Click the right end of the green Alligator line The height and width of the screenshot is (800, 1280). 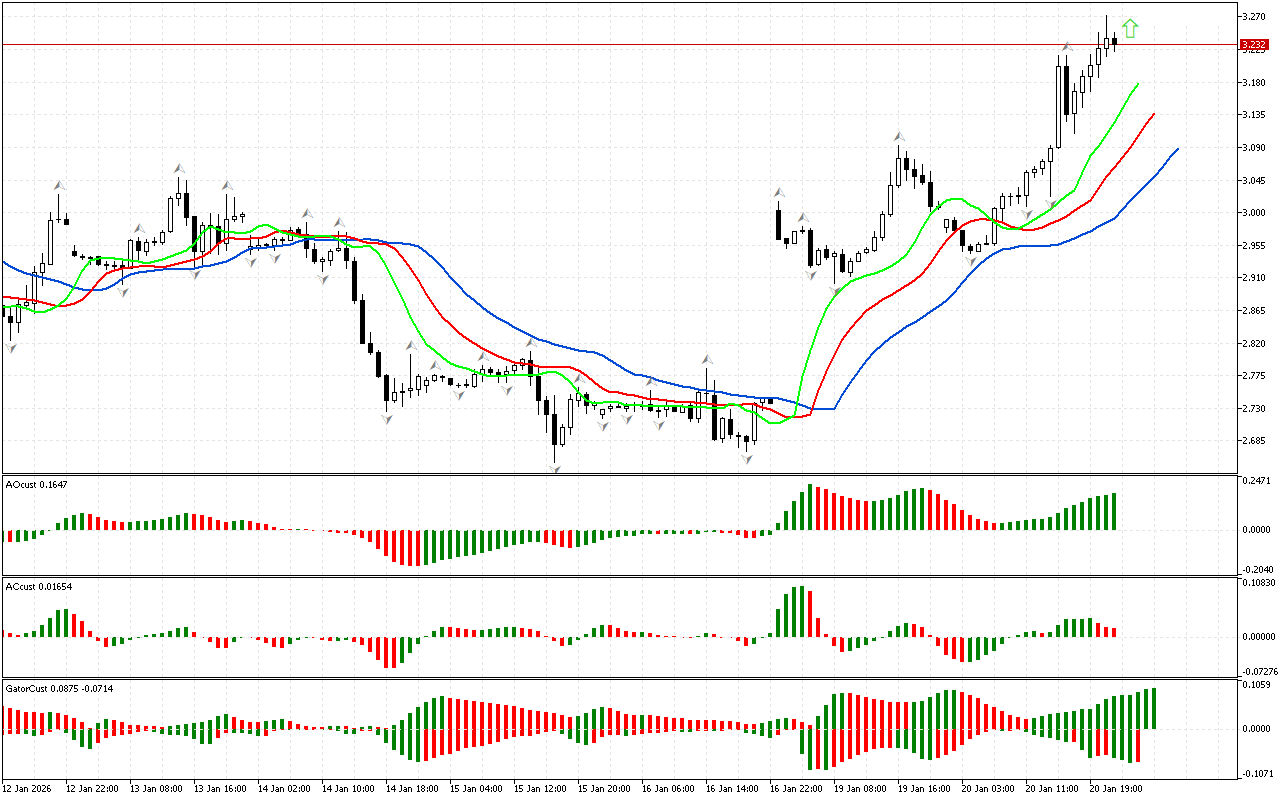pos(1137,85)
